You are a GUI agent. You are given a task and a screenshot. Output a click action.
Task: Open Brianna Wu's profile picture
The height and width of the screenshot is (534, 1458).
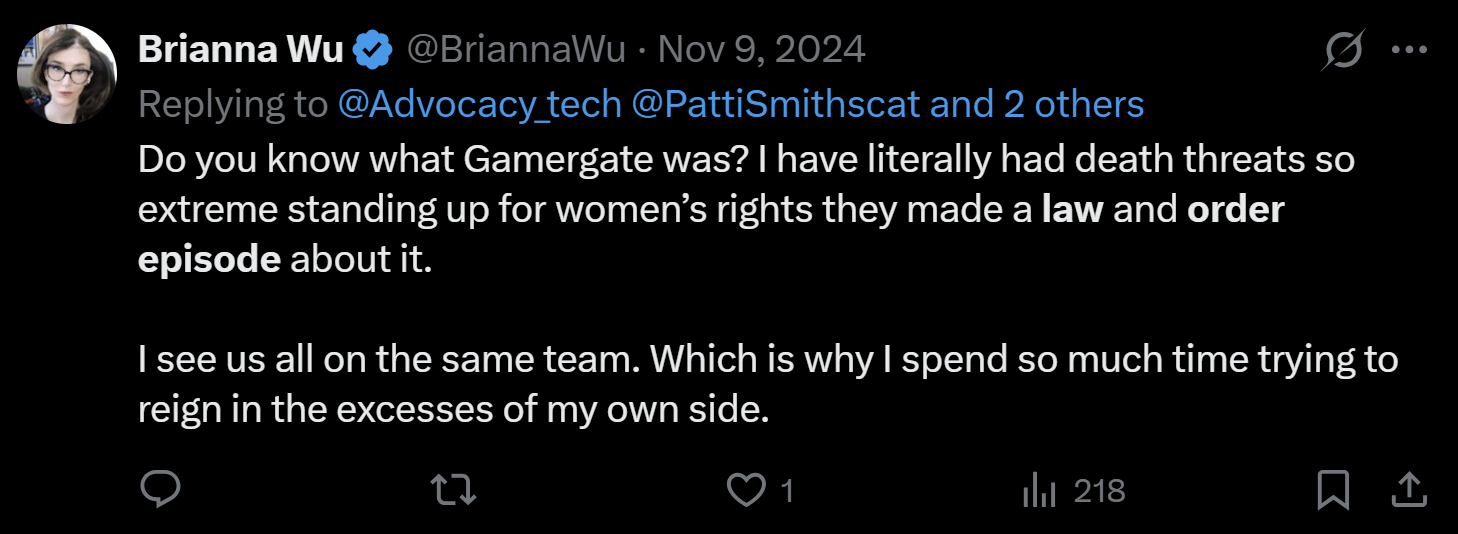coord(67,74)
